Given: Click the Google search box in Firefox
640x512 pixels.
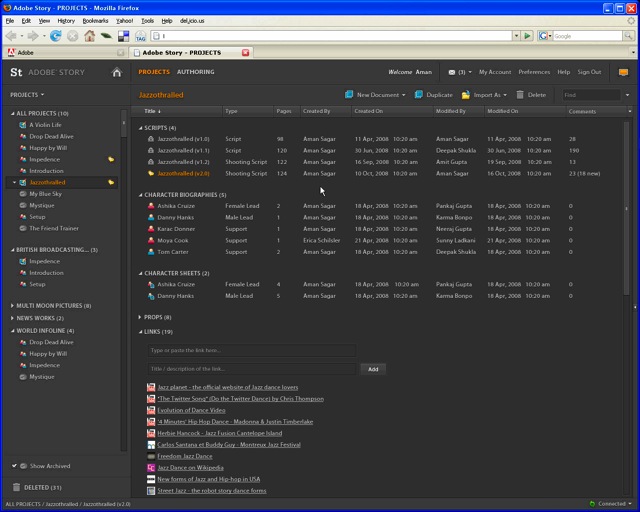Looking at the screenshot, I should coord(587,36).
